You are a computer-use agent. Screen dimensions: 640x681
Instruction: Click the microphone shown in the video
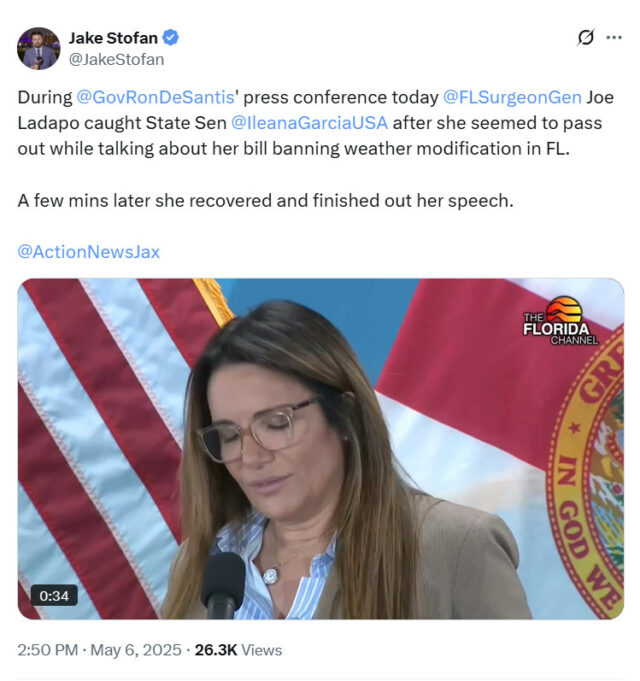click(x=223, y=585)
